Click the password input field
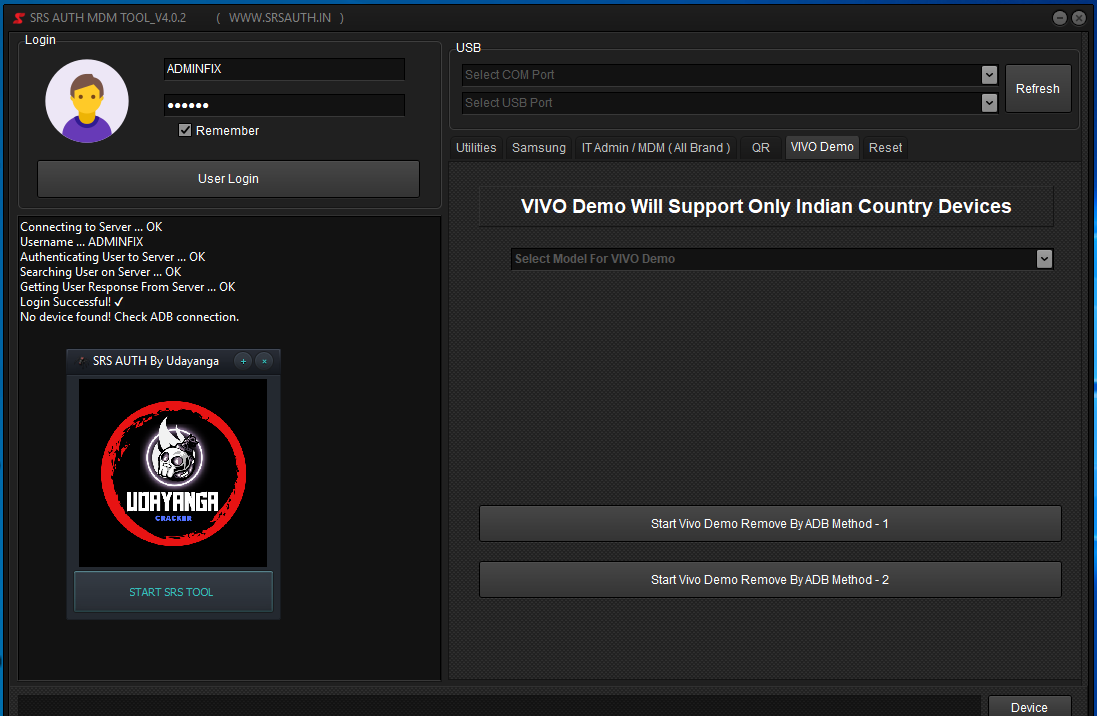This screenshot has height=716, width=1097. click(x=284, y=105)
